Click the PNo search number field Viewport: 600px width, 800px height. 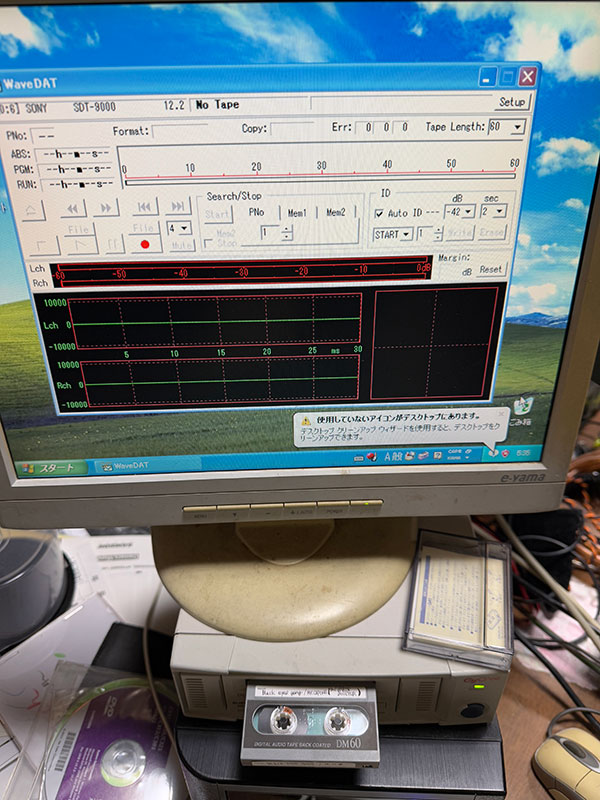pyautogui.click(x=270, y=233)
